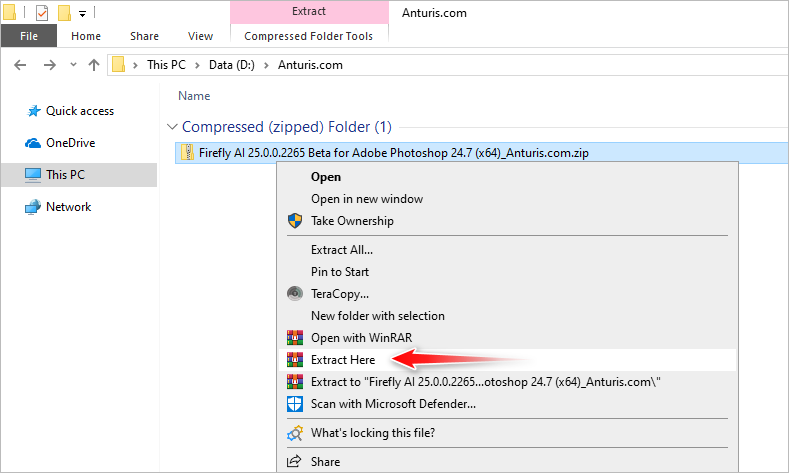Expand the recent locations dropdown
This screenshot has width=789, height=473.
73,64
